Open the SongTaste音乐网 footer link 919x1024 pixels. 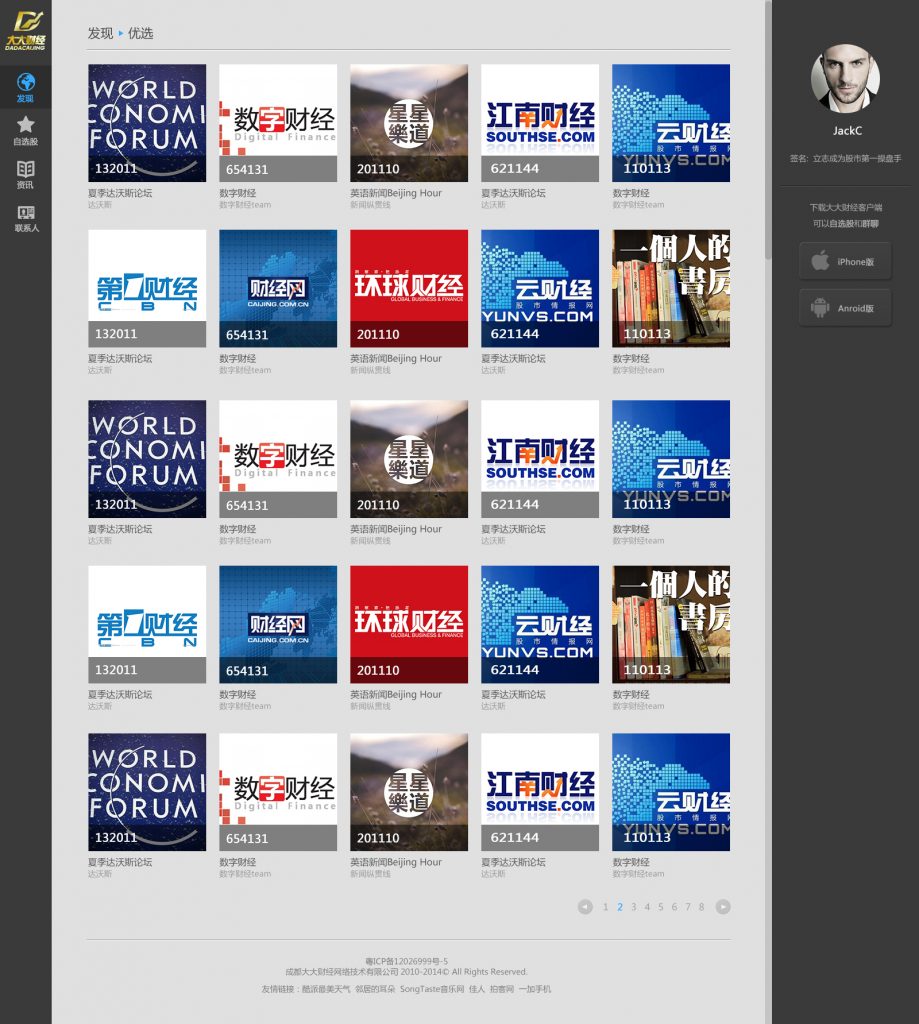[432, 989]
